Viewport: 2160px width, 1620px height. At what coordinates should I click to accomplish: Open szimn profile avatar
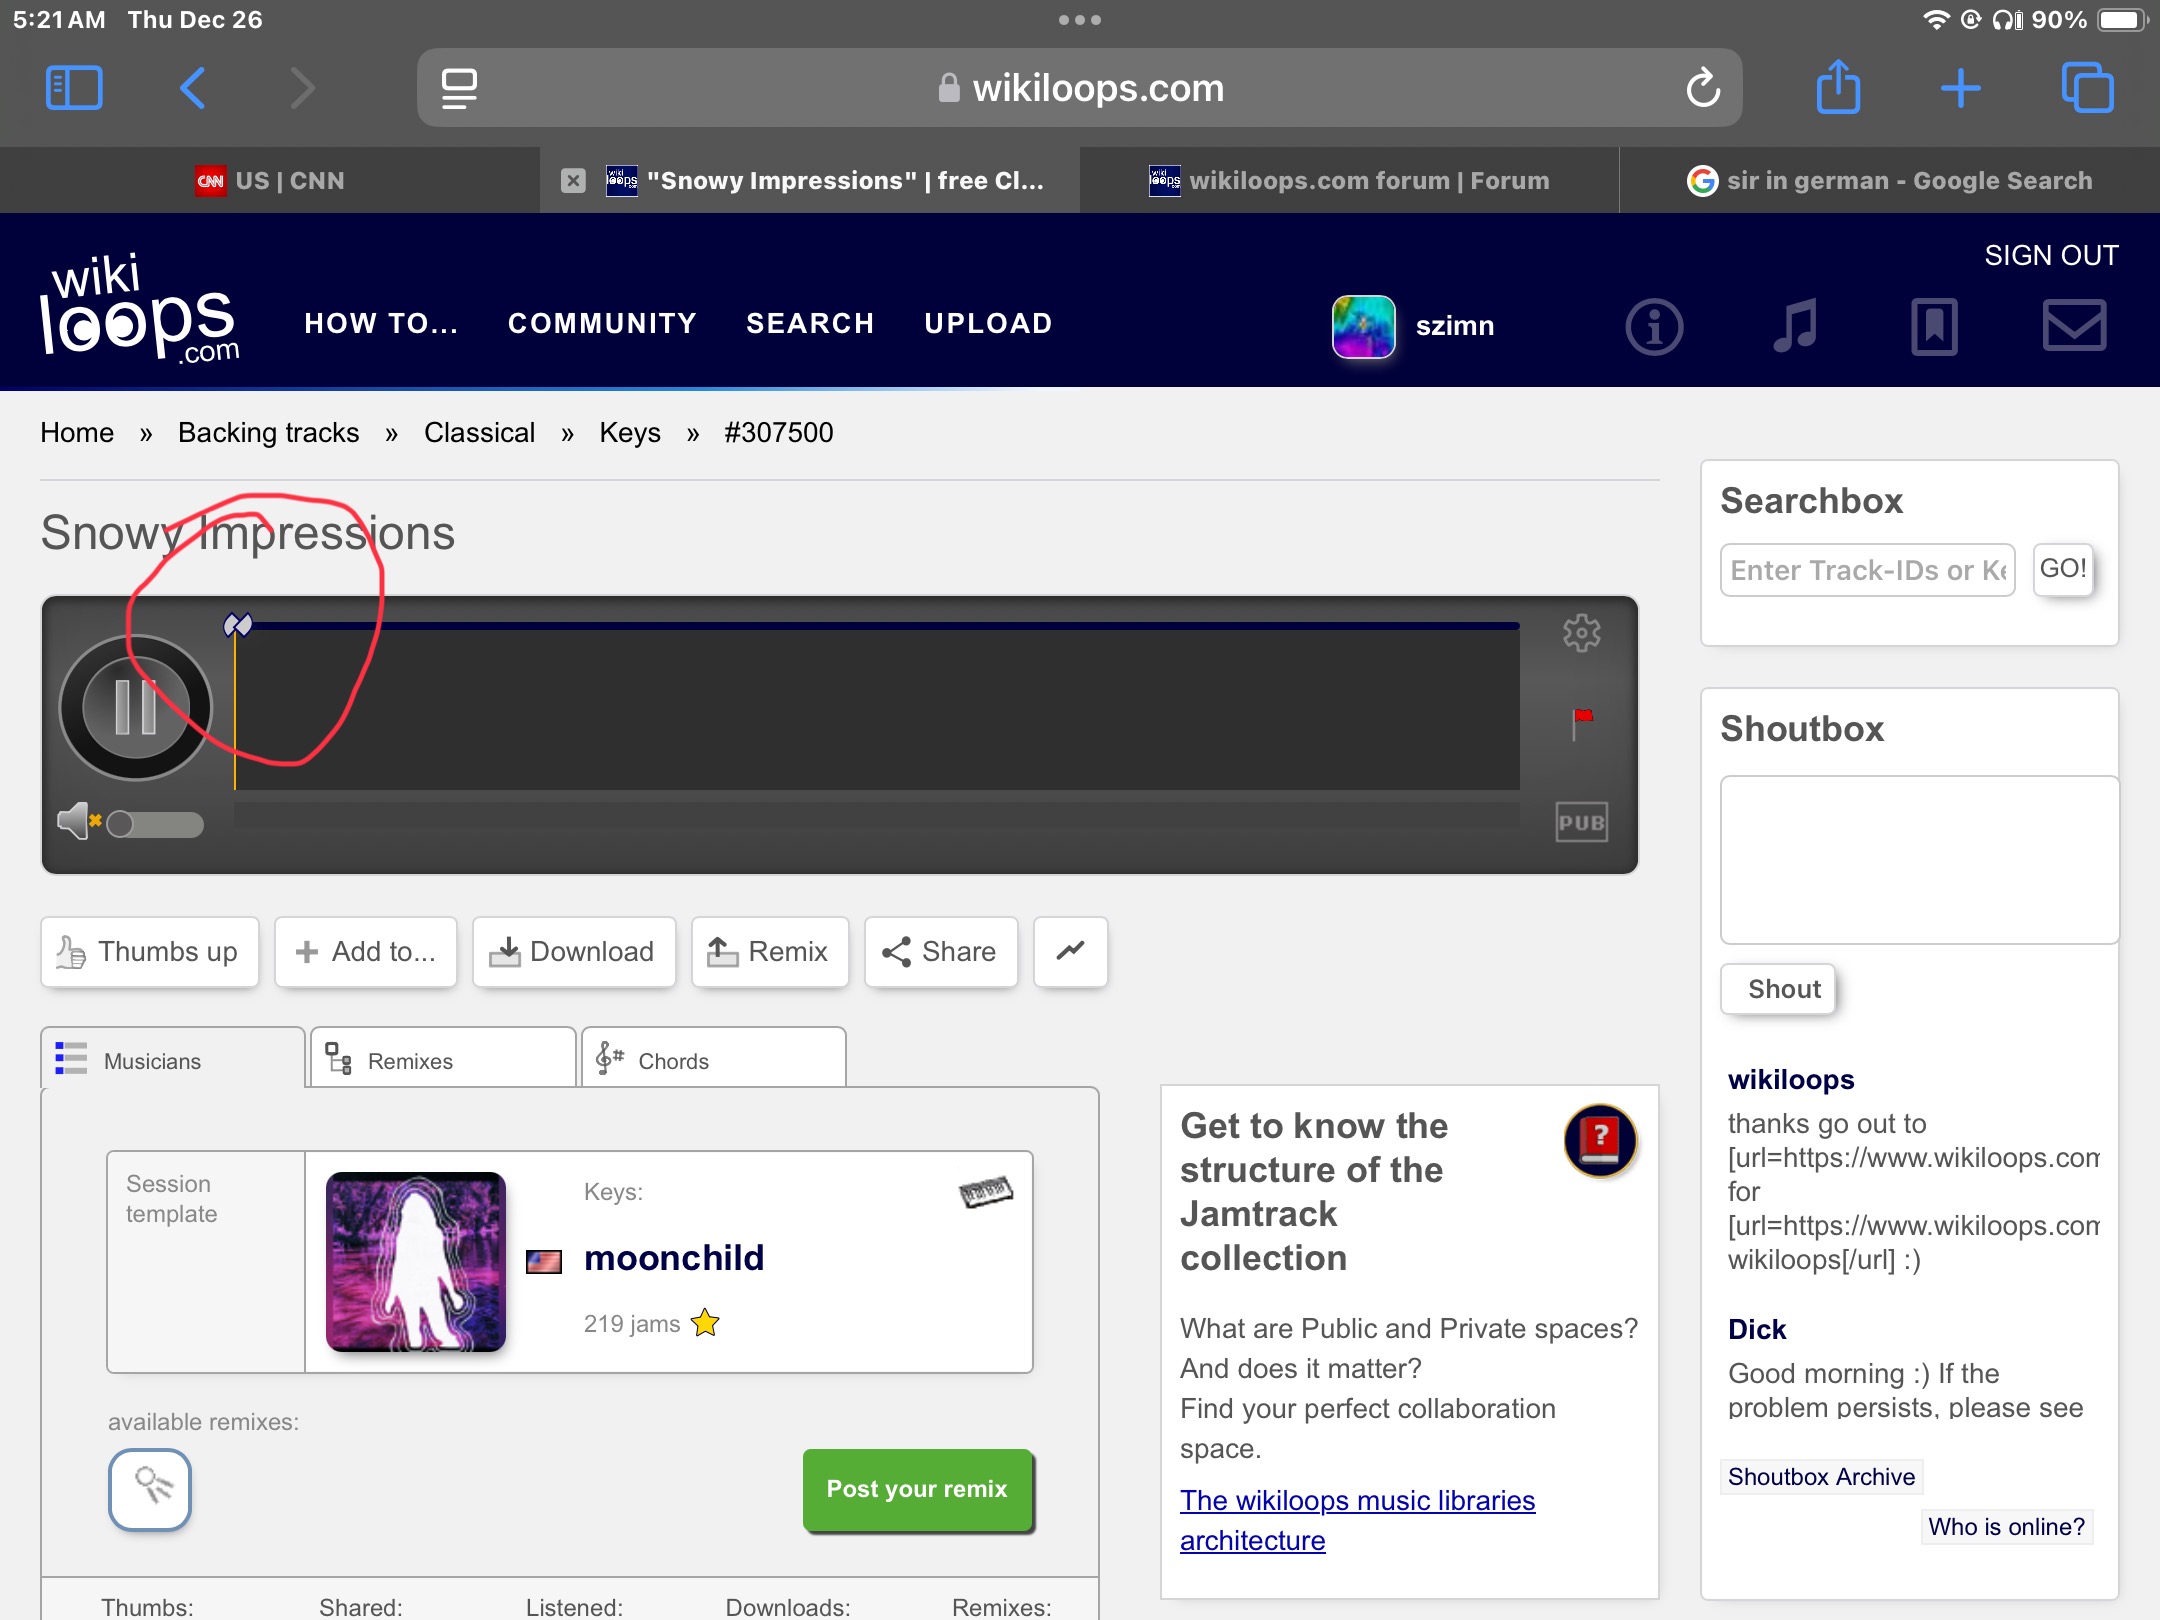click(1363, 326)
